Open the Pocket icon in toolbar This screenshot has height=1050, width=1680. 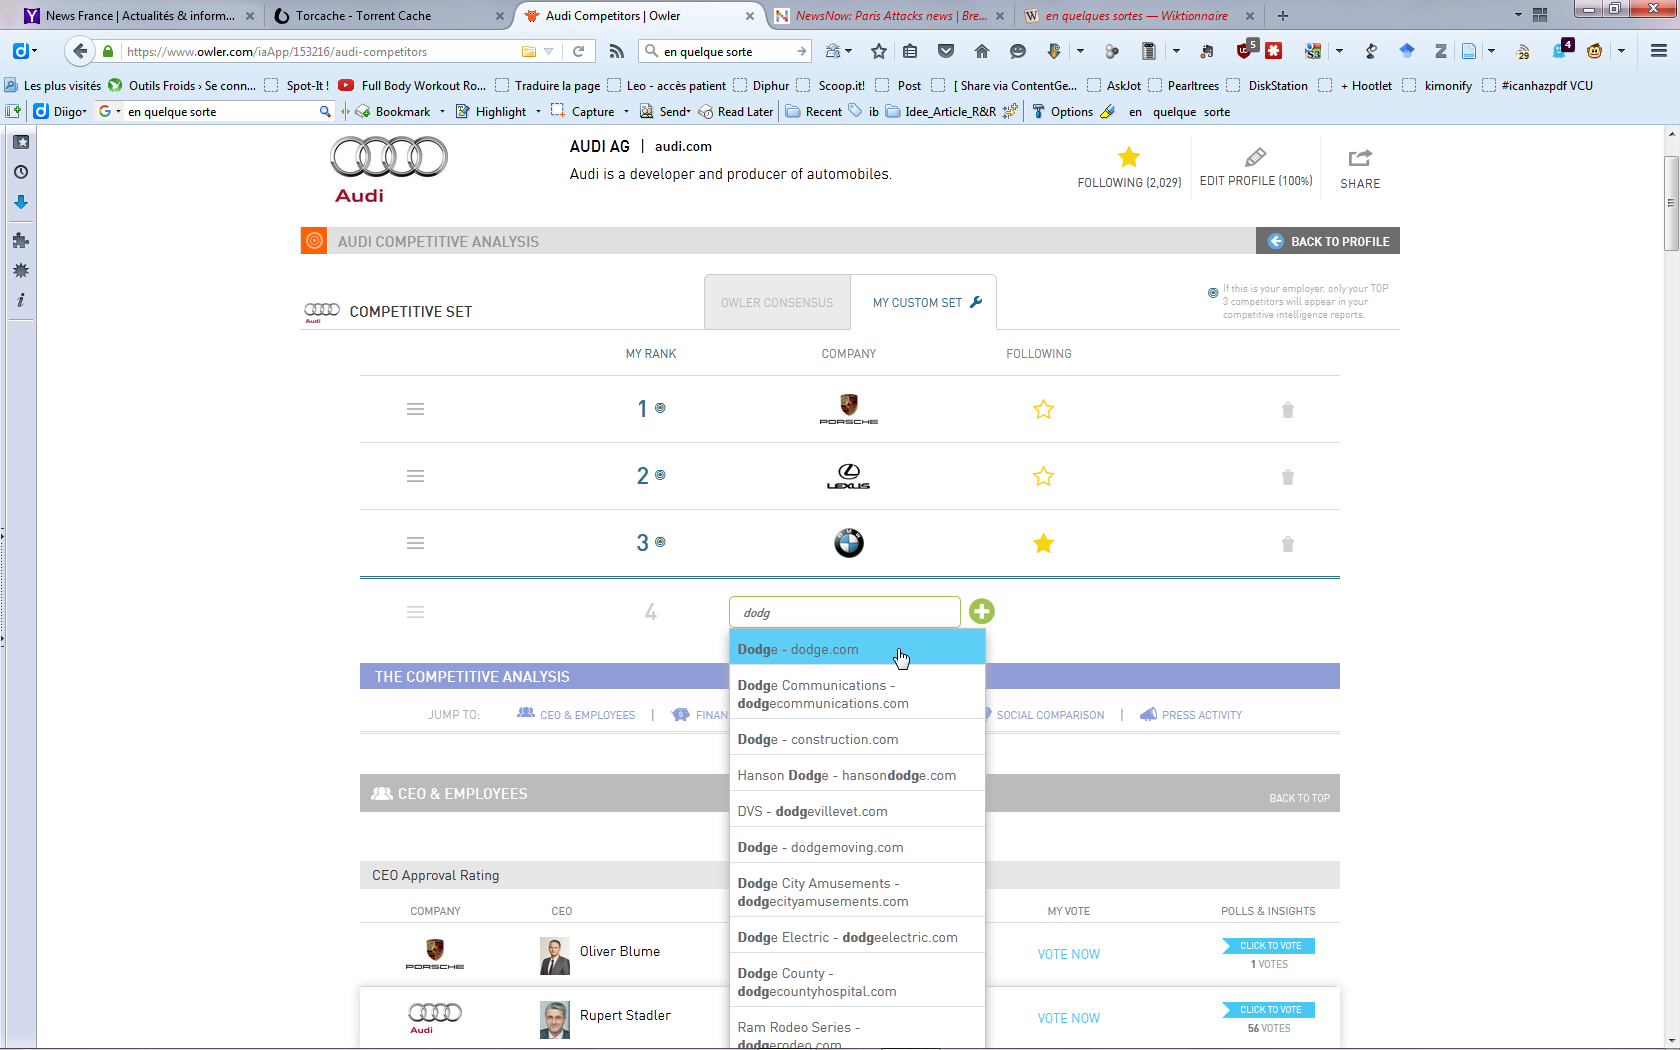946,51
